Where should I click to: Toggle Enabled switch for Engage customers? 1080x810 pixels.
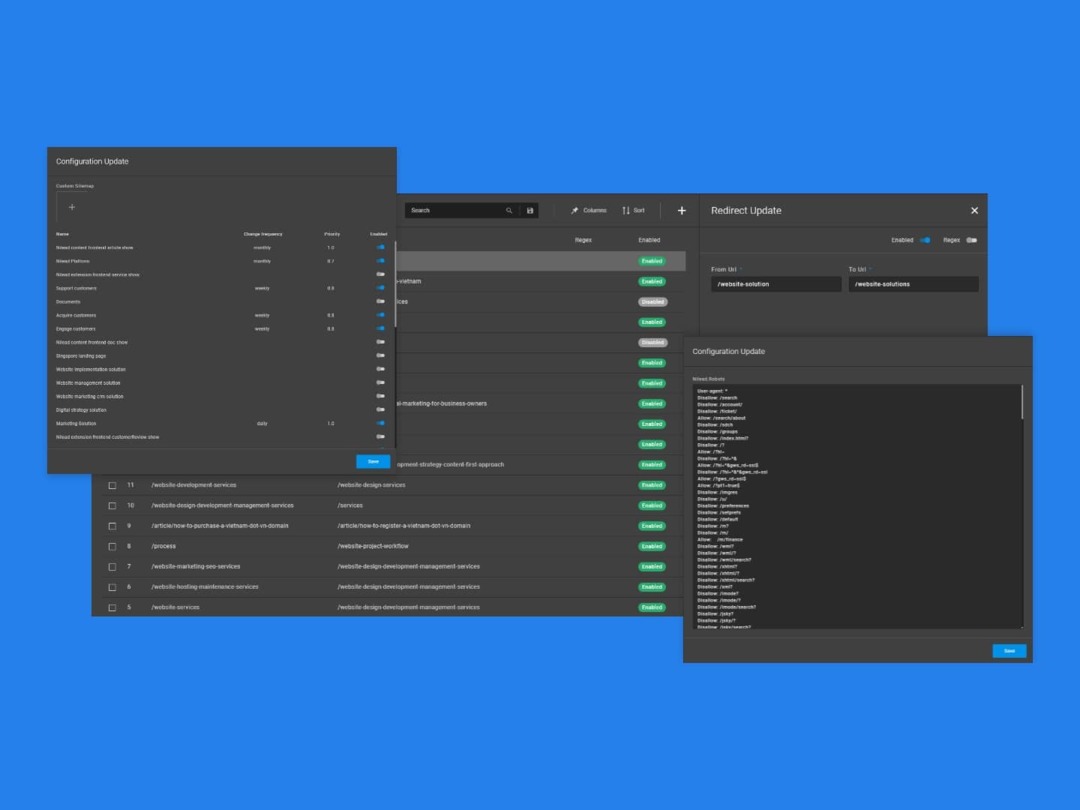380,329
